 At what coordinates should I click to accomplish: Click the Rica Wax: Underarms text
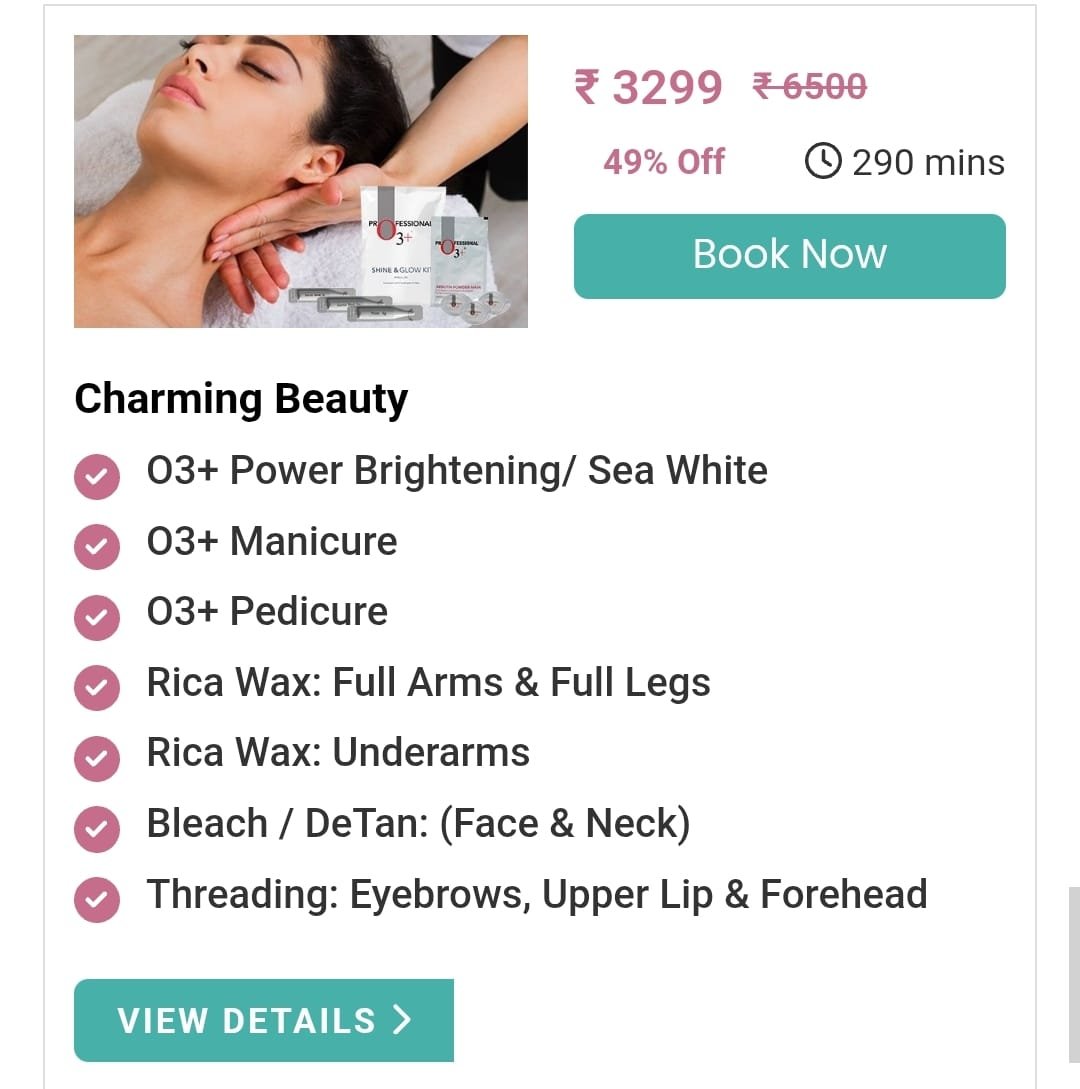coord(338,752)
